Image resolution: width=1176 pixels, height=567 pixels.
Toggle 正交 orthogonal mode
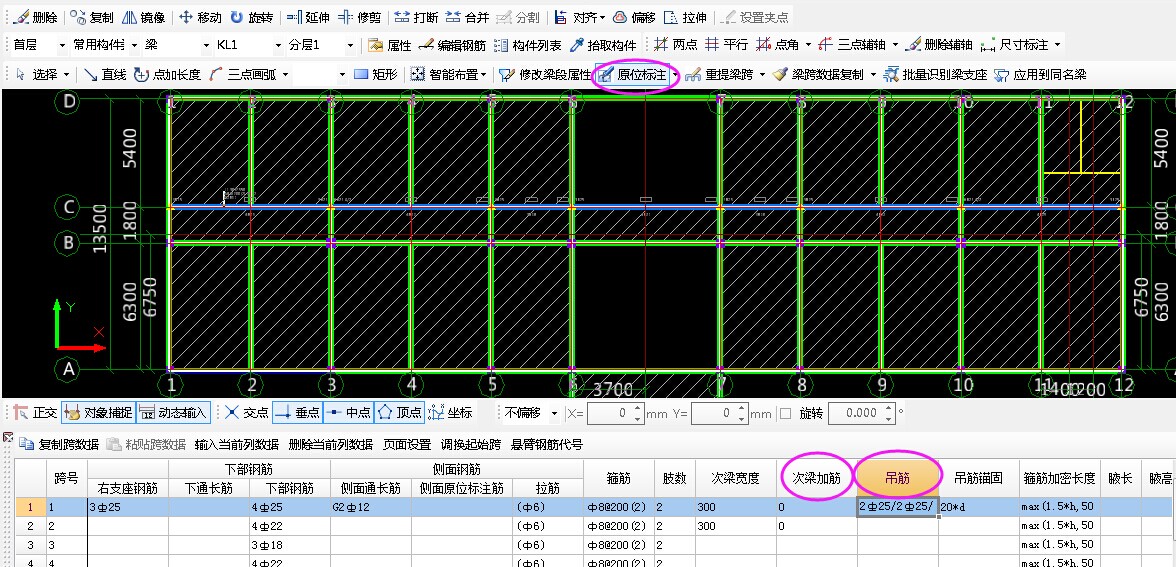[x=35, y=412]
